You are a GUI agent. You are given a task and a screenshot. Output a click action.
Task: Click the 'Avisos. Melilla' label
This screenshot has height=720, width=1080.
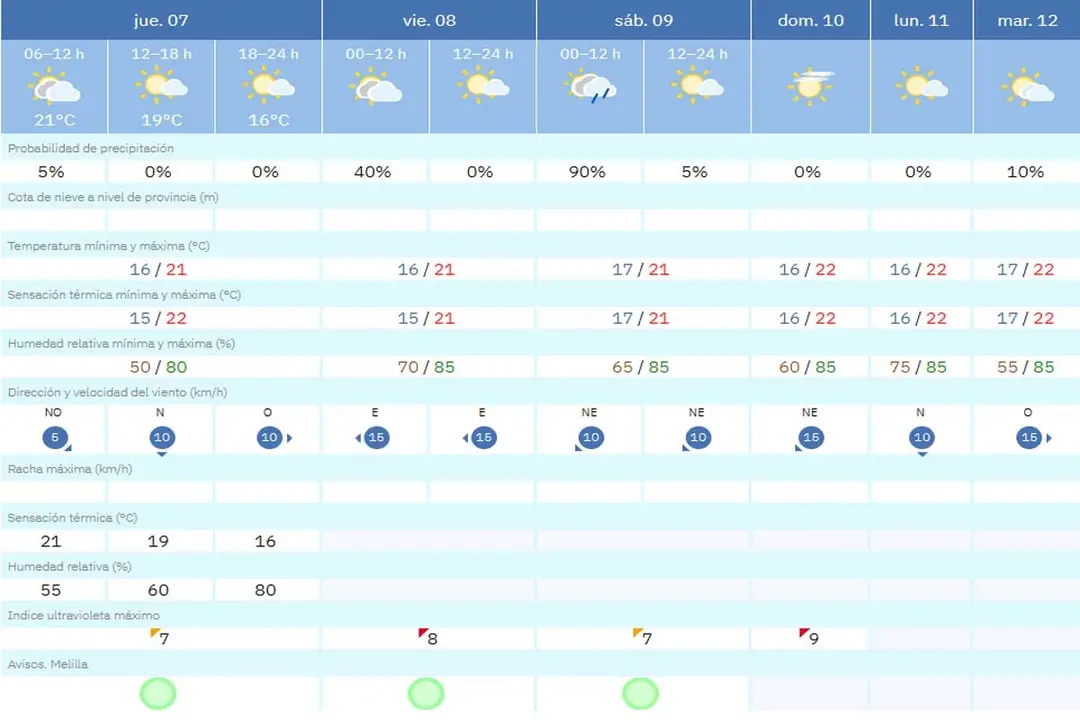pyautogui.click(x=48, y=664)
